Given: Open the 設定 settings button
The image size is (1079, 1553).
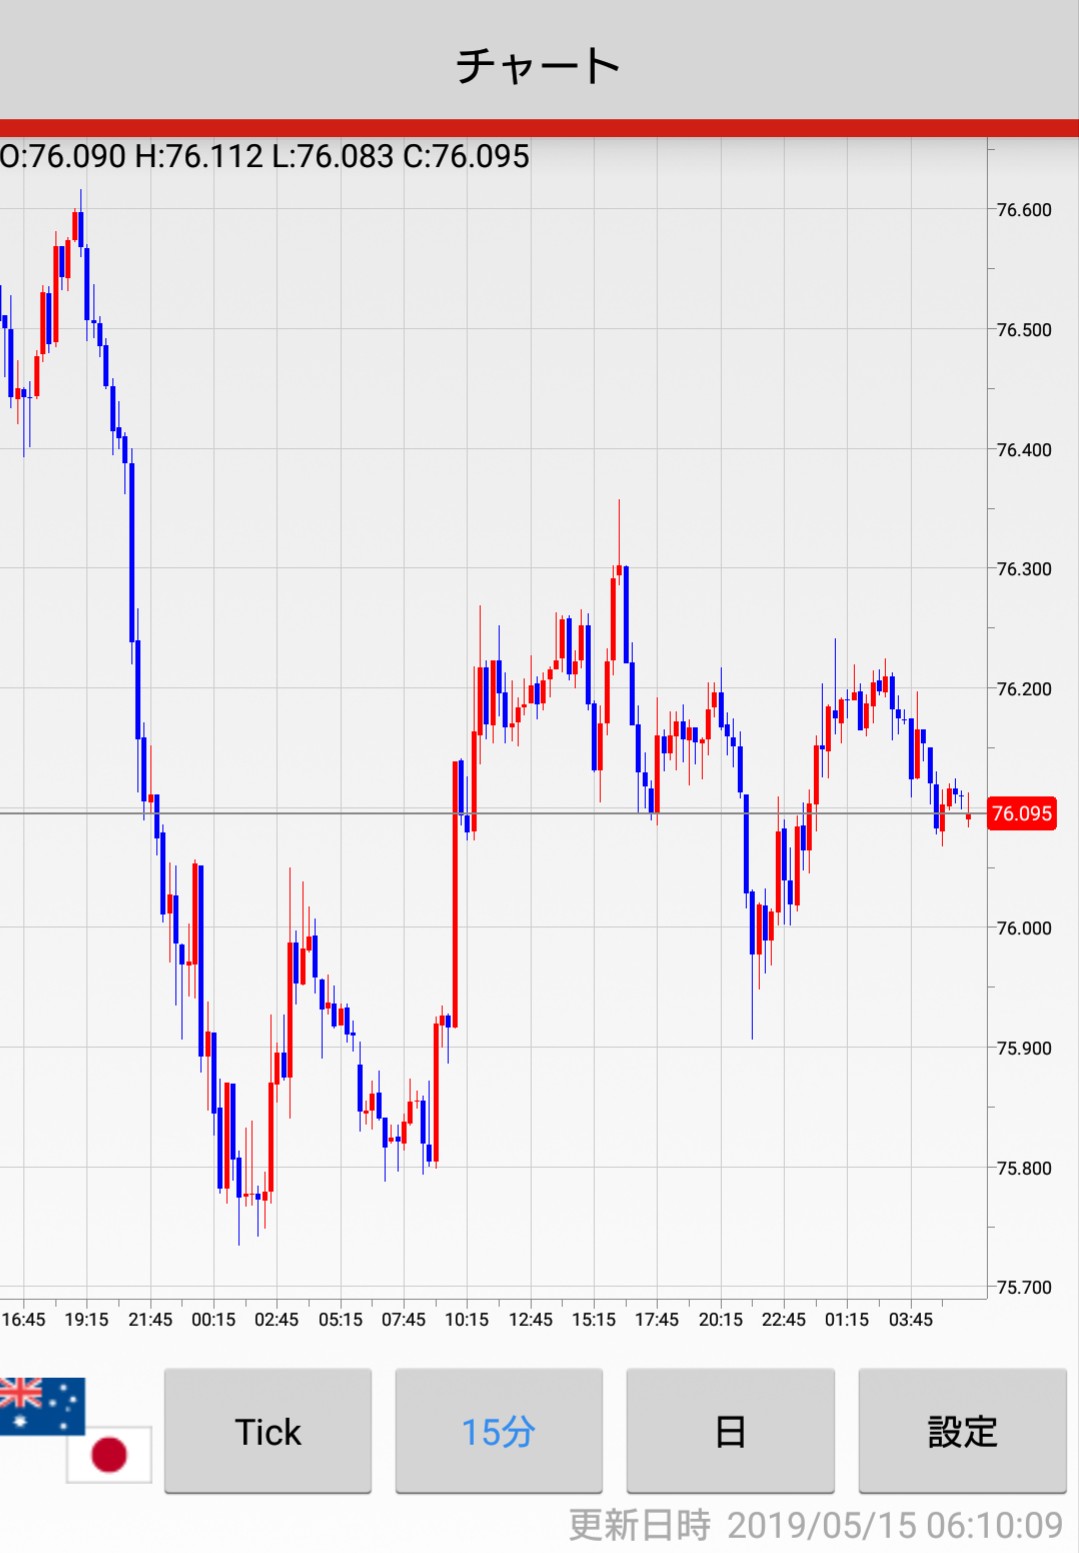Looking at the screenshot, I should (962, 1431).
